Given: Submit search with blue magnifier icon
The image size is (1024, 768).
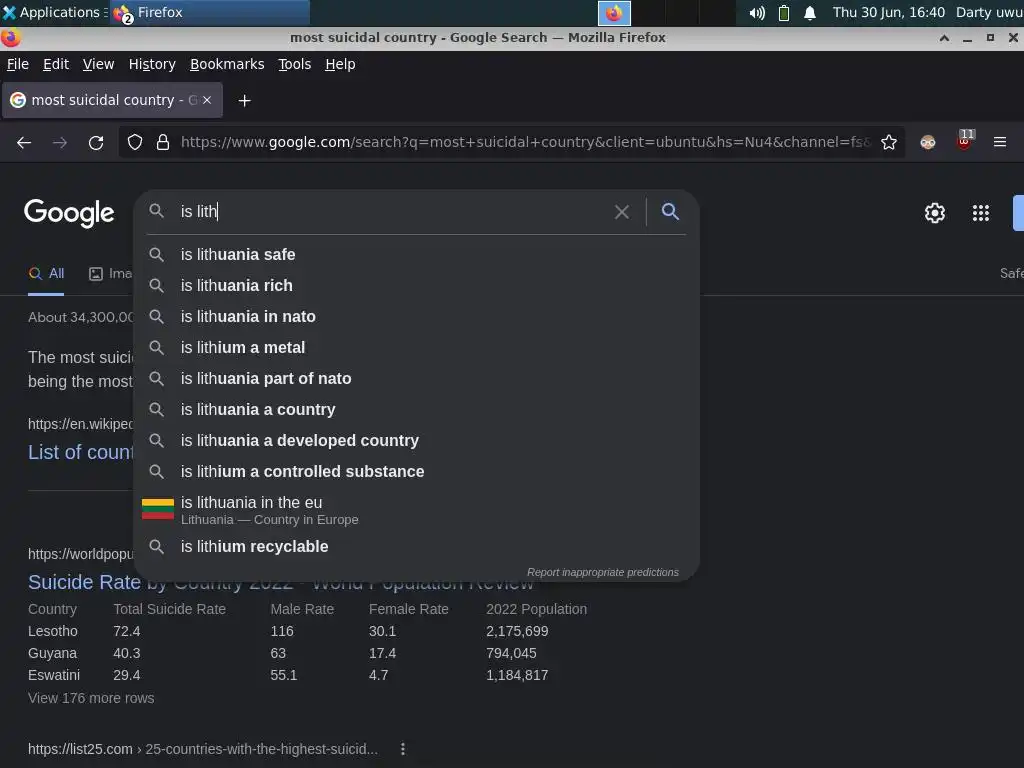Looking at the screenshot, I should (670, 211).
